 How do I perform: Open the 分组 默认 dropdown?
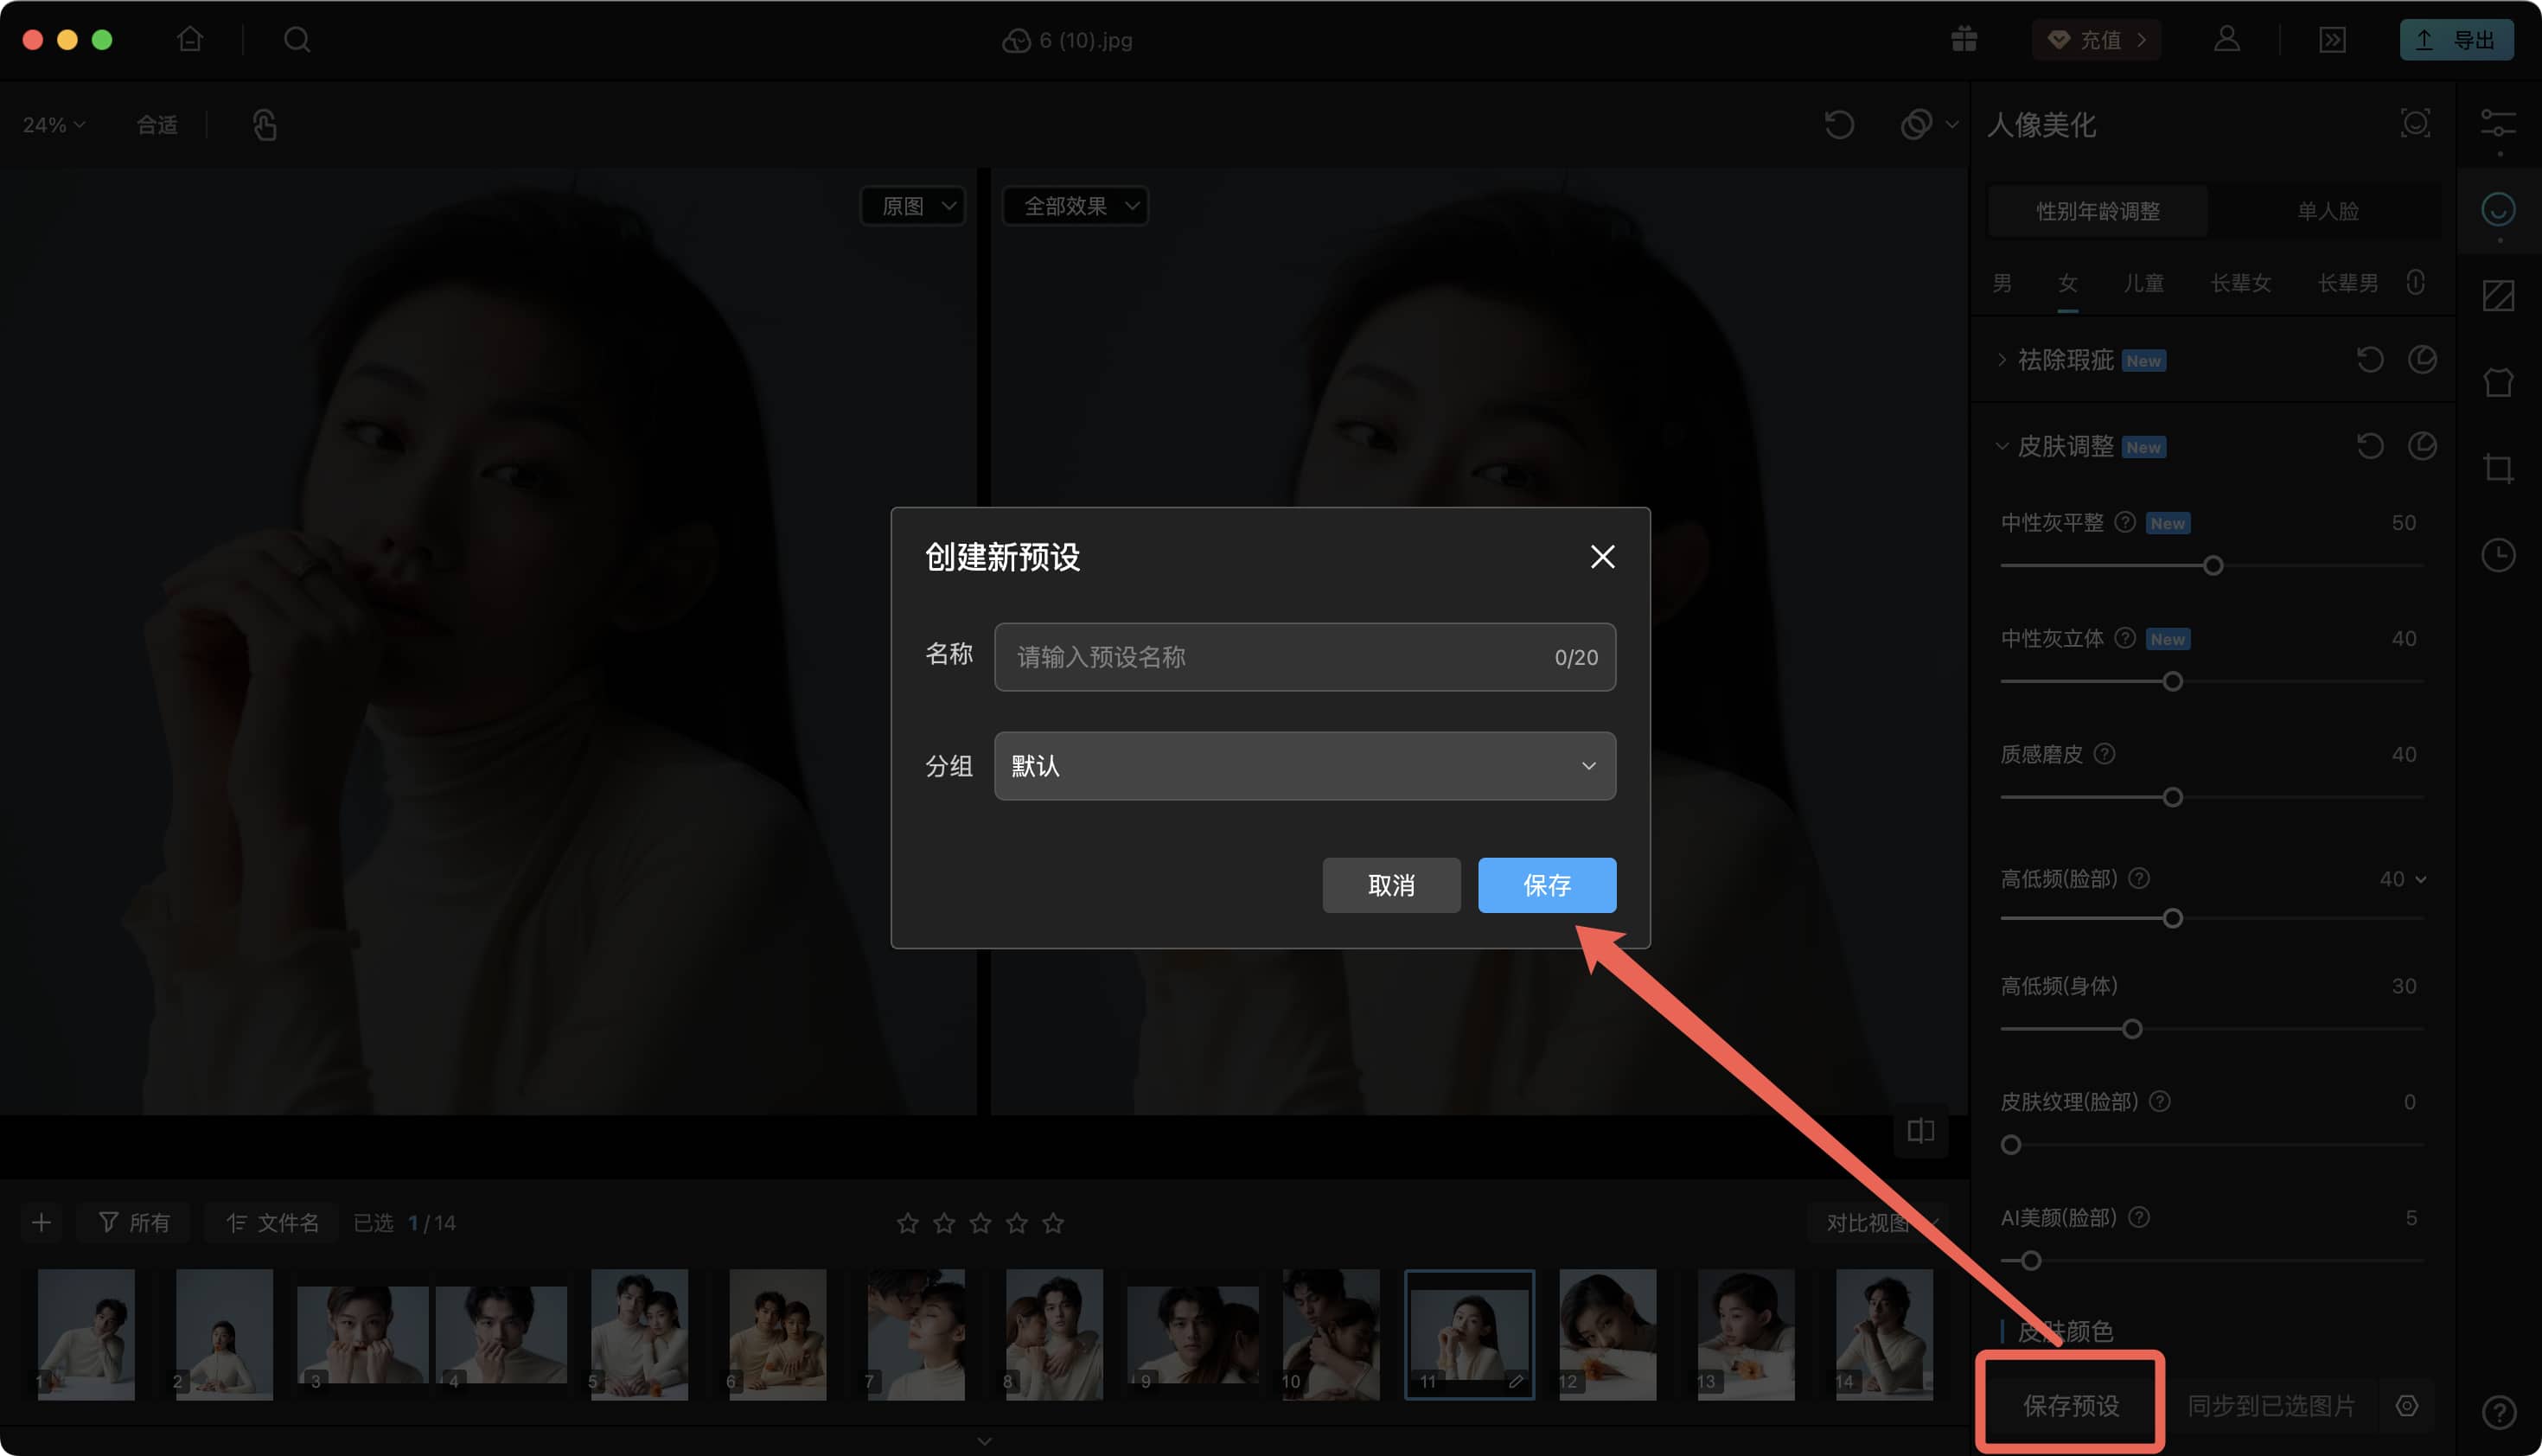point(1304,766)
